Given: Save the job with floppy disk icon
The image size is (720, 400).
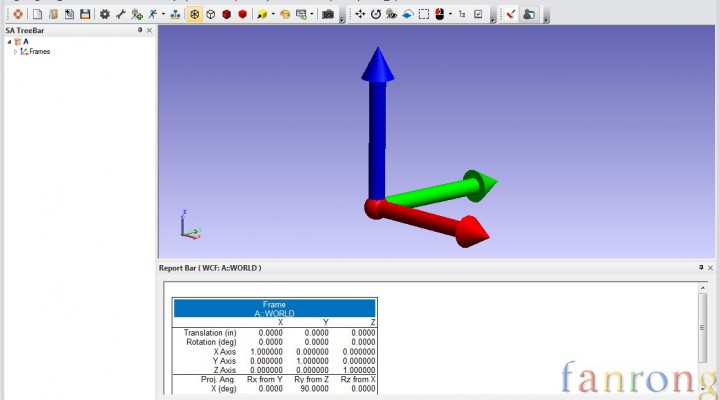Looking at the screenshot, I should [x=85, y=14].
